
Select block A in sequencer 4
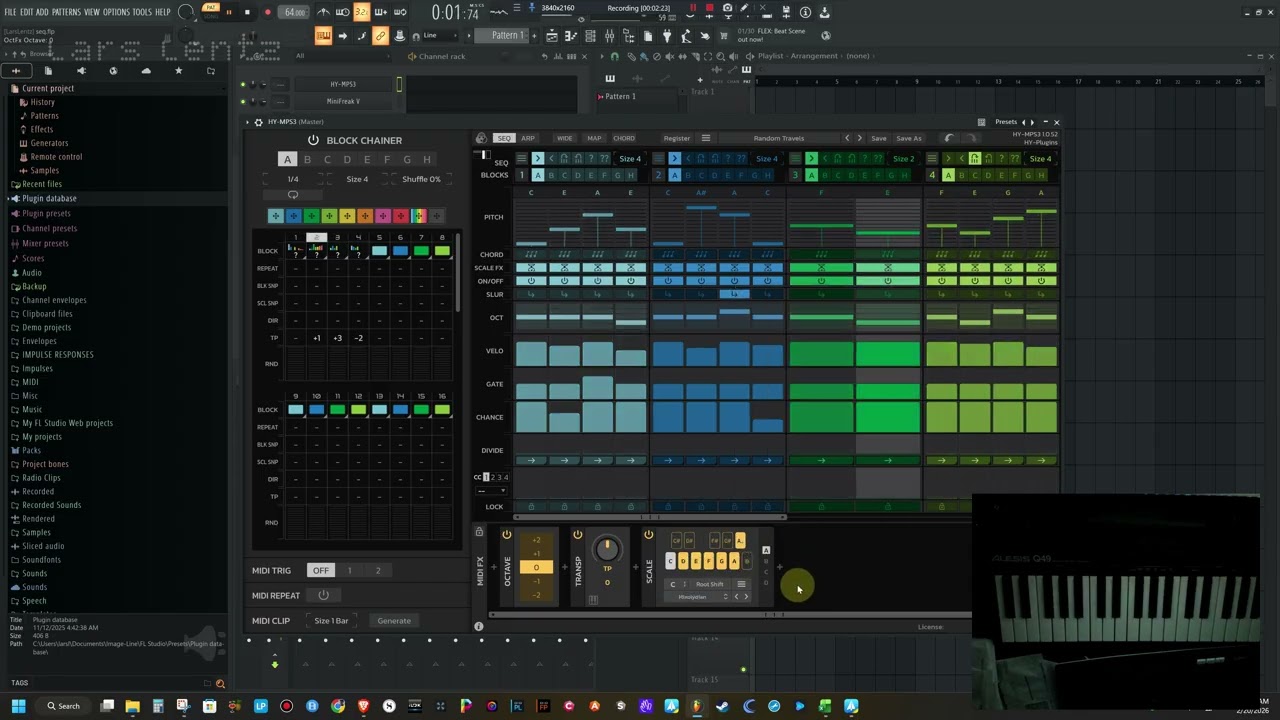pos(948,175)
